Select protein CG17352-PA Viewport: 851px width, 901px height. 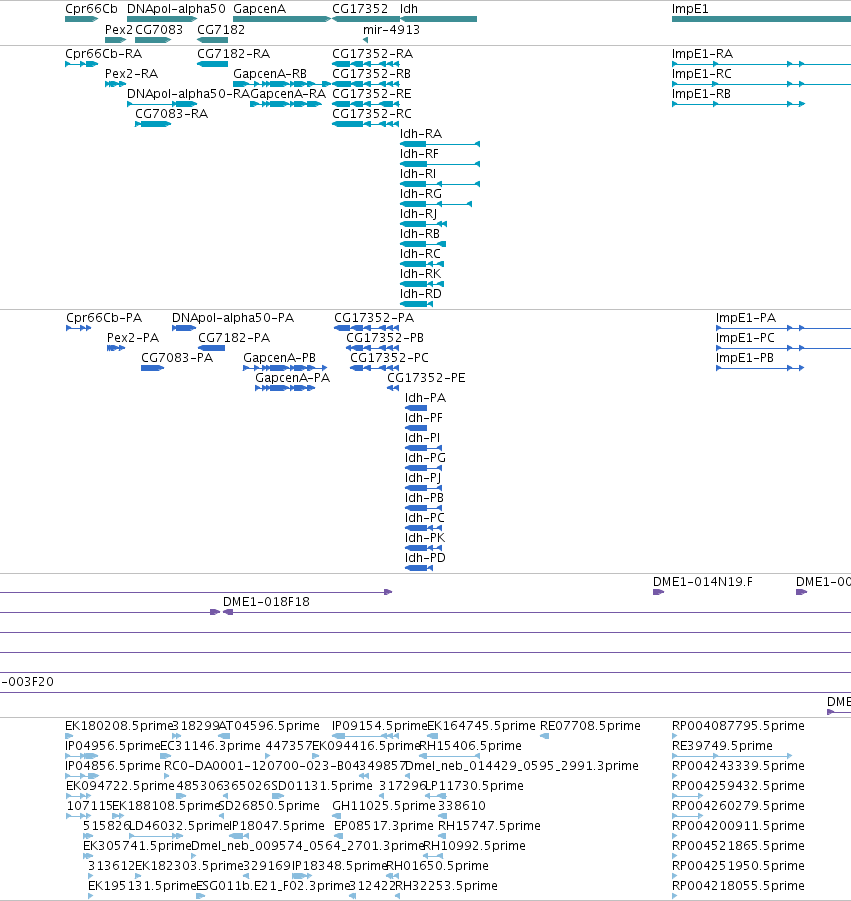tap(367, 328)
